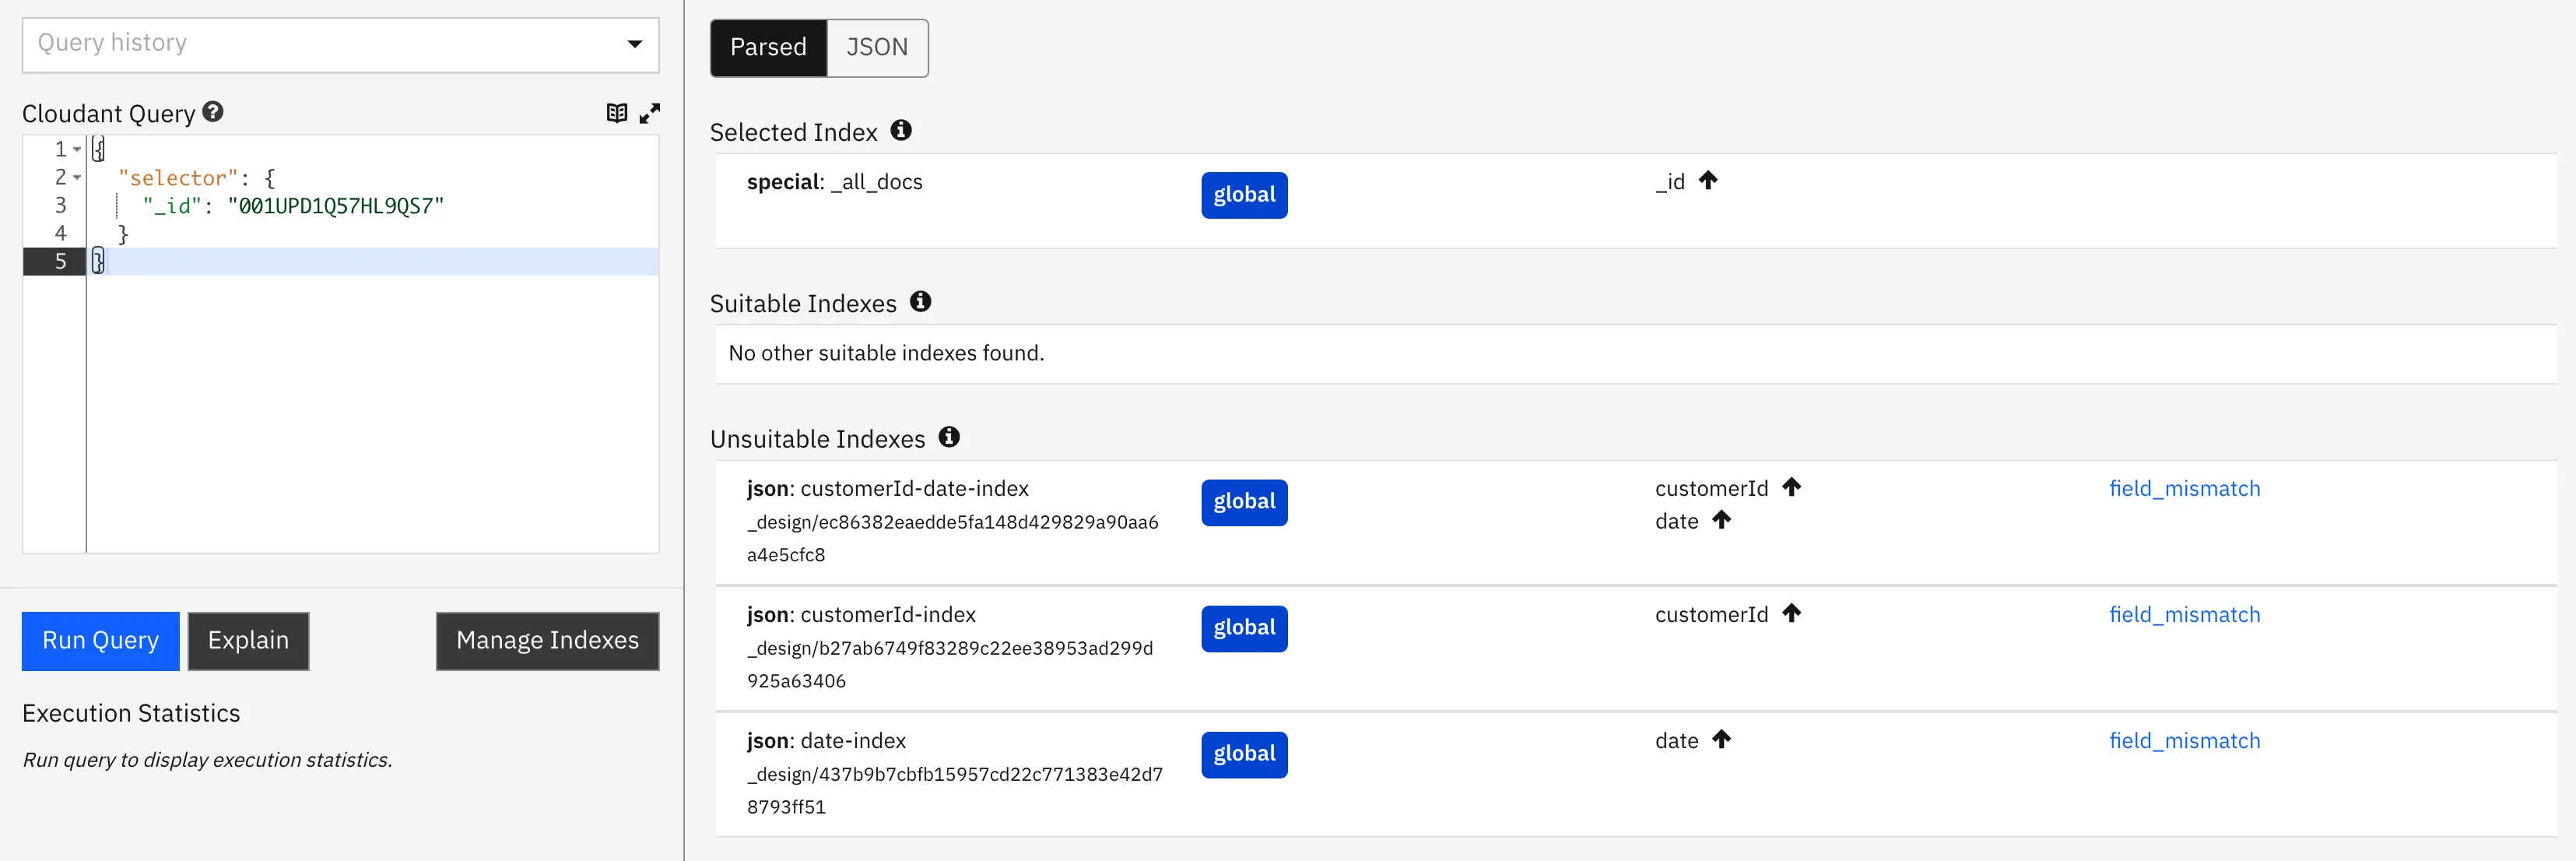This screenshot has height=861, width=2576.
Task: Click the "json: date-index" name
Action: click(826, 741)
